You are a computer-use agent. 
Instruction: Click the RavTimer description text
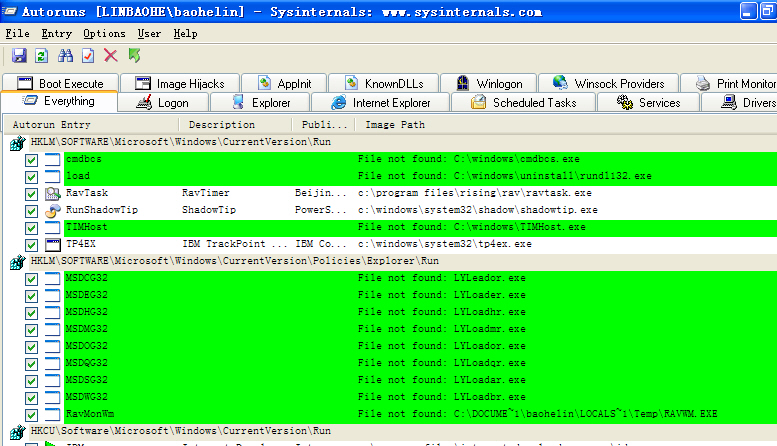tap(206, 193)
